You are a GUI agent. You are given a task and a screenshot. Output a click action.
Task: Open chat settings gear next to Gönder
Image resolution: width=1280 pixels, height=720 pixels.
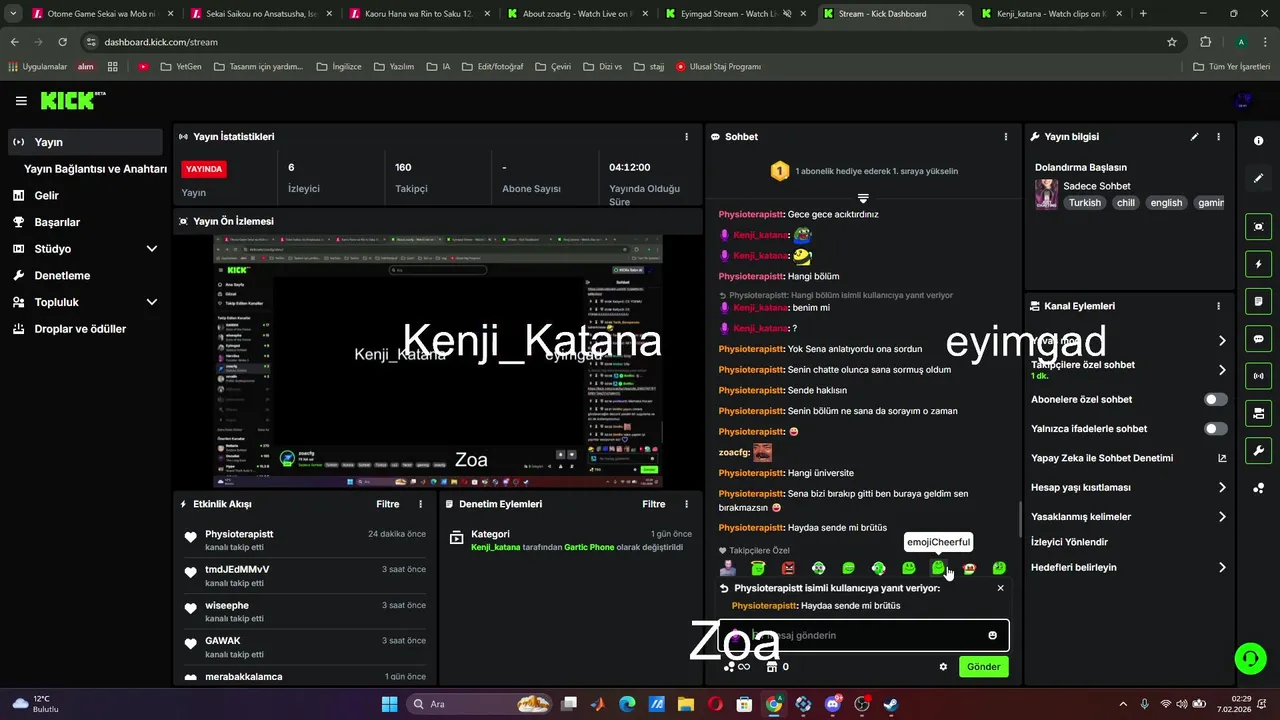pos(943,667)
